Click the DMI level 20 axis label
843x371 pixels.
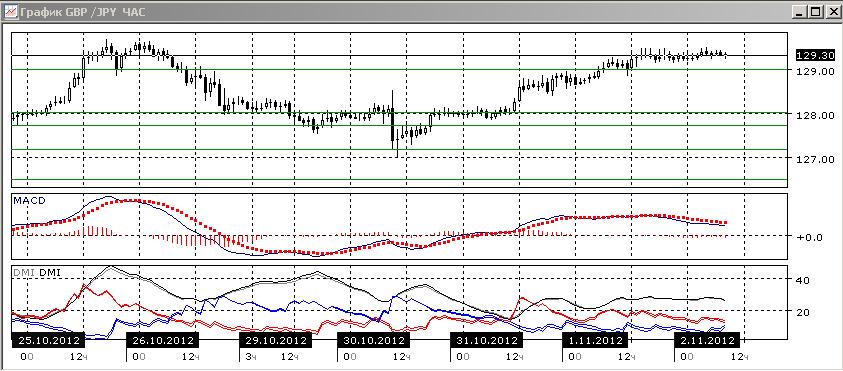[802, 312]
